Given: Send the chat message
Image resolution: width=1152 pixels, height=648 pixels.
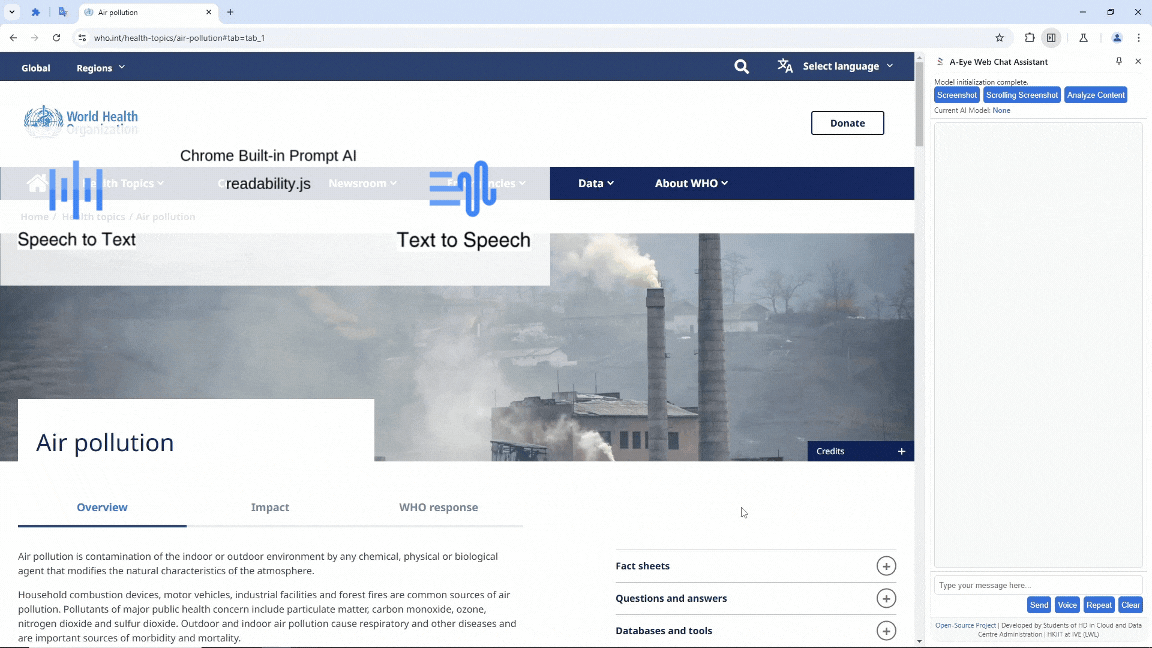Looking at the screenshot, I should (x=1039, y=605).
